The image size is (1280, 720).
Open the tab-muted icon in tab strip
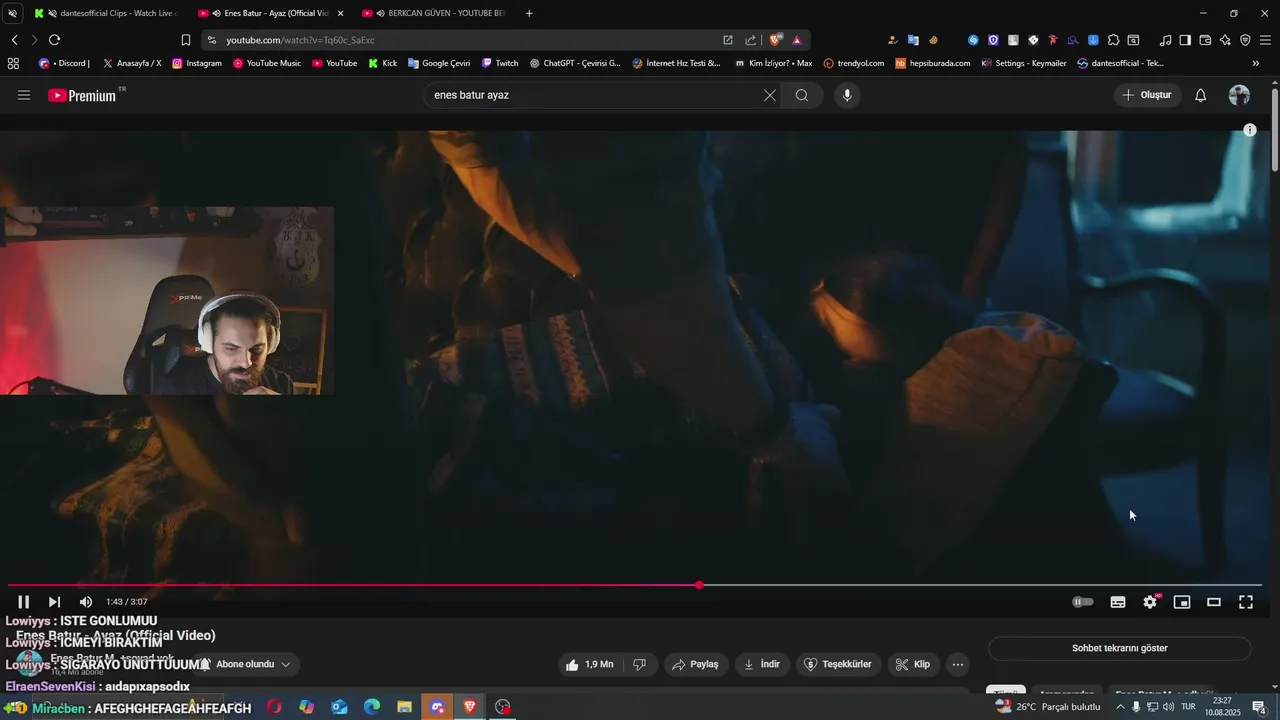[x=12, y=13]
